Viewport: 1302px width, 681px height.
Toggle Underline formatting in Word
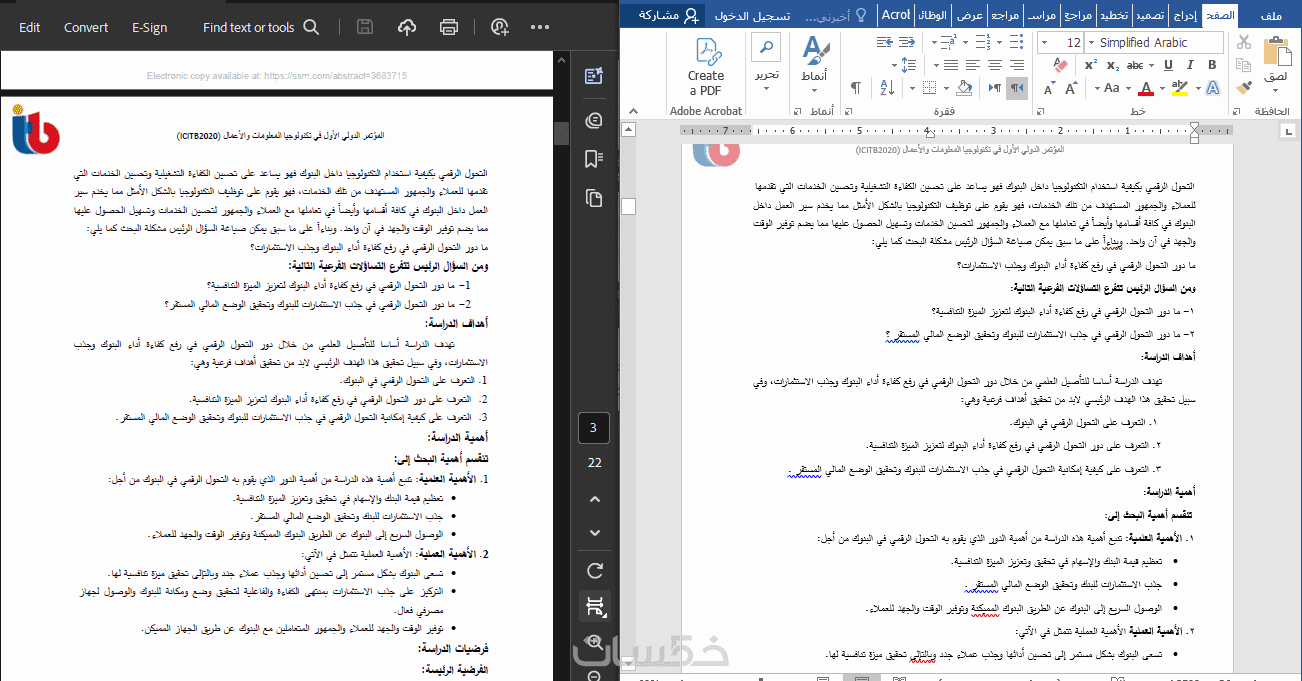[x=1168, y=65]
